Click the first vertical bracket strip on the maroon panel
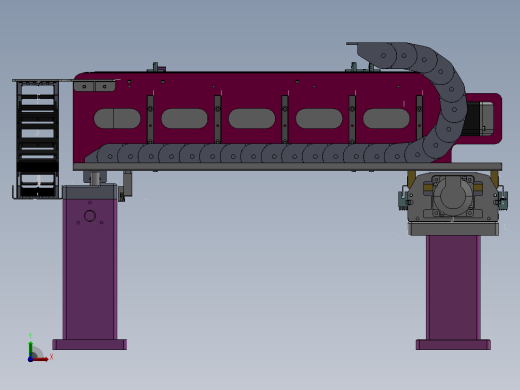 tap(150, 119)
